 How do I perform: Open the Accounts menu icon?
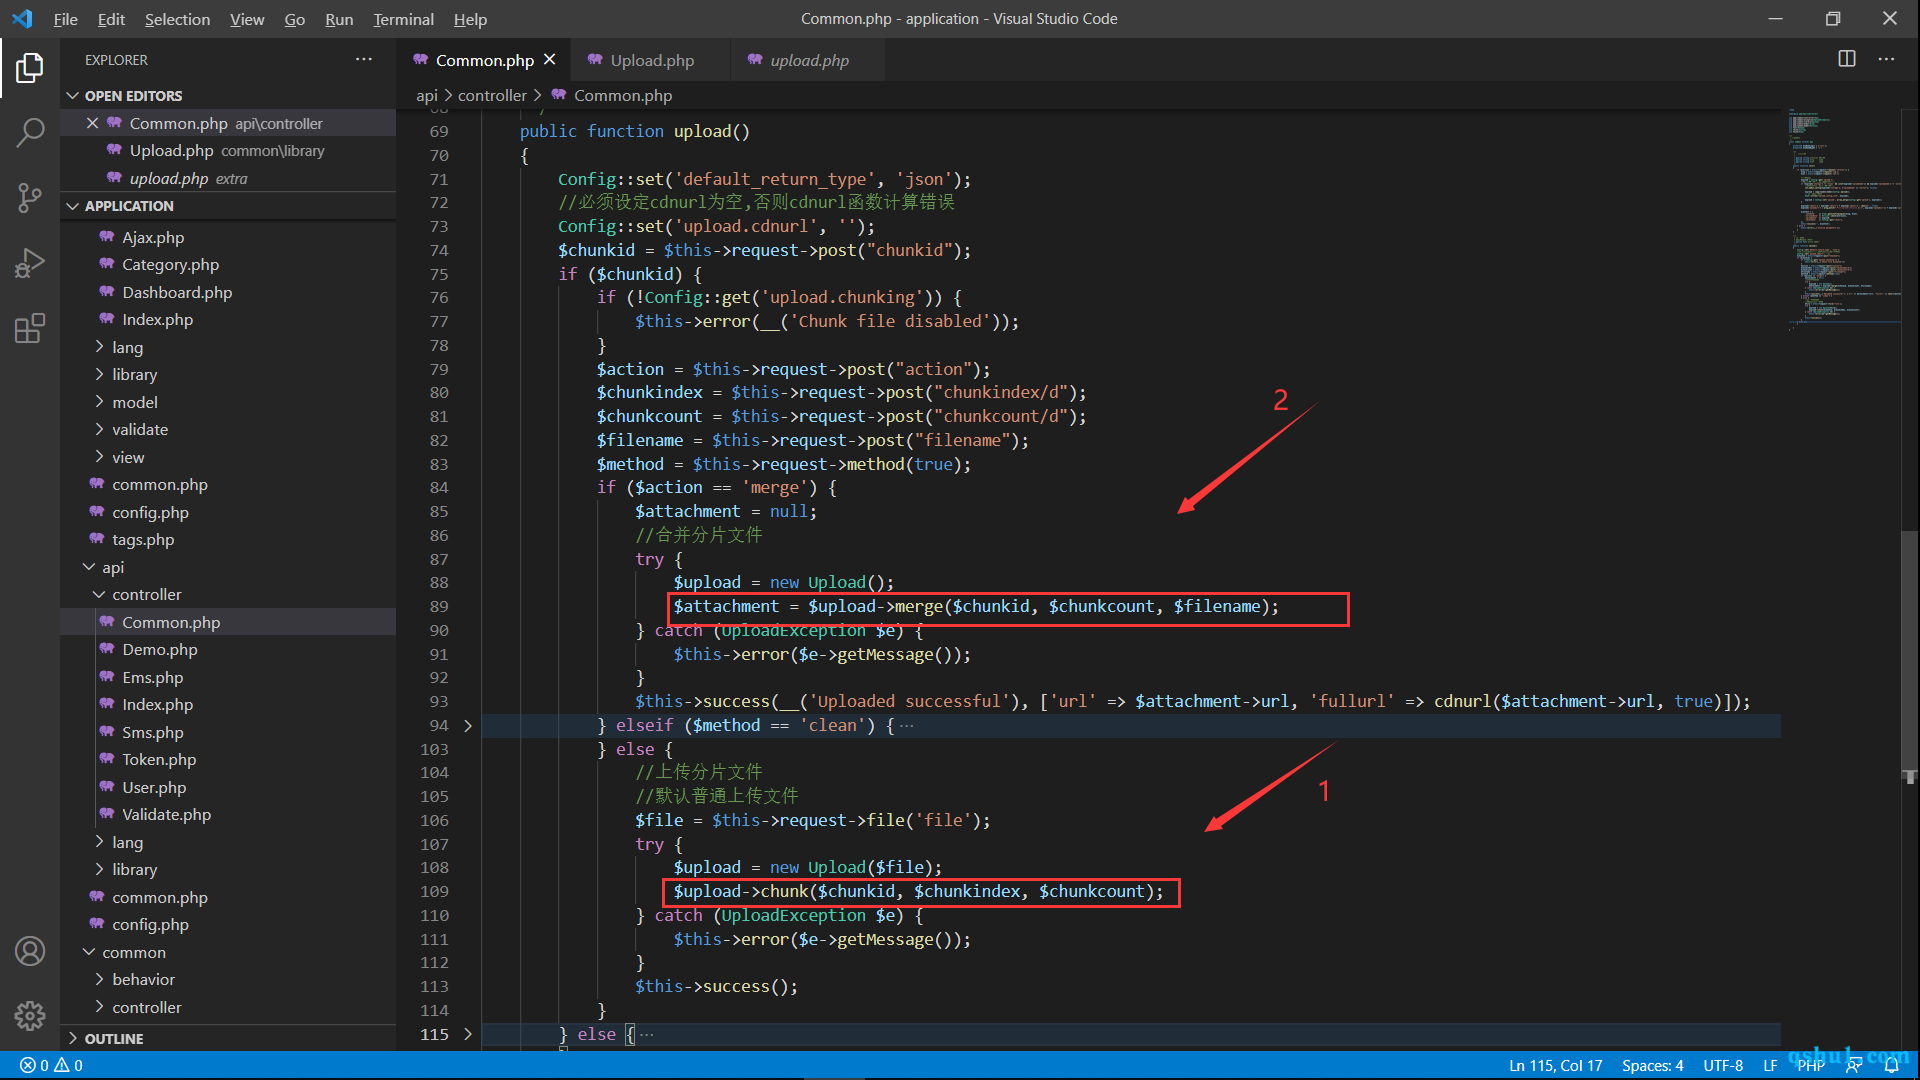(x=30, y=951)
